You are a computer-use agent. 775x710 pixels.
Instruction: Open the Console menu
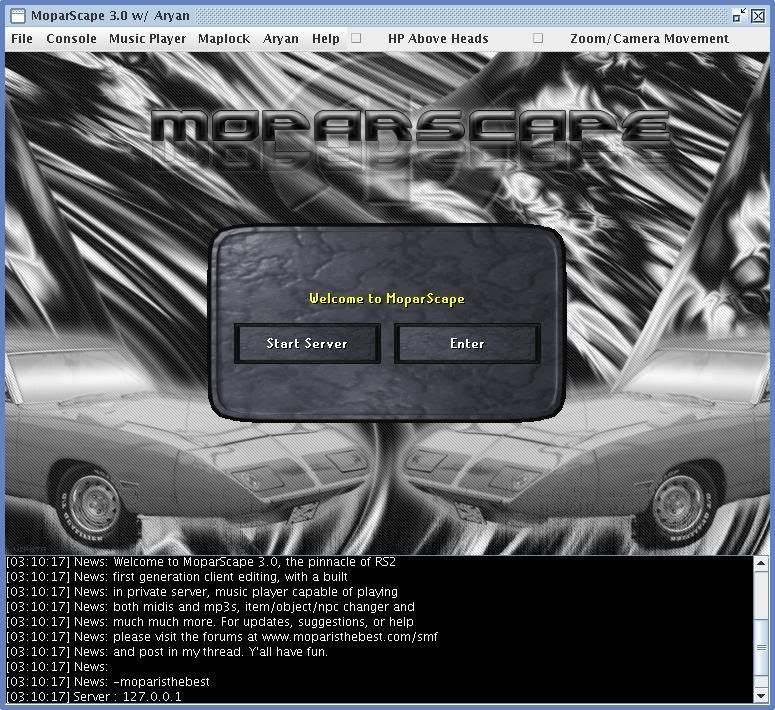pos(72,39)
